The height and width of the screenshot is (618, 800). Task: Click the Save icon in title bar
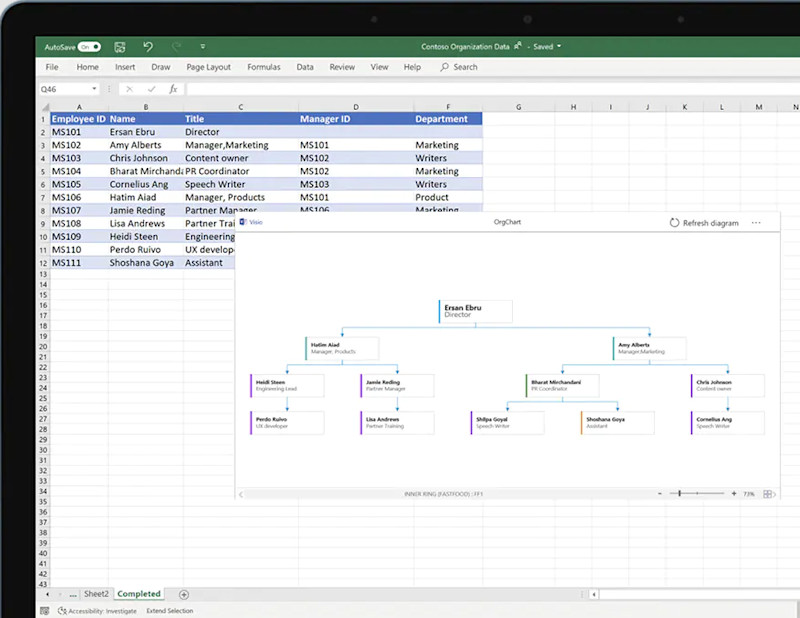pos(120,47)
